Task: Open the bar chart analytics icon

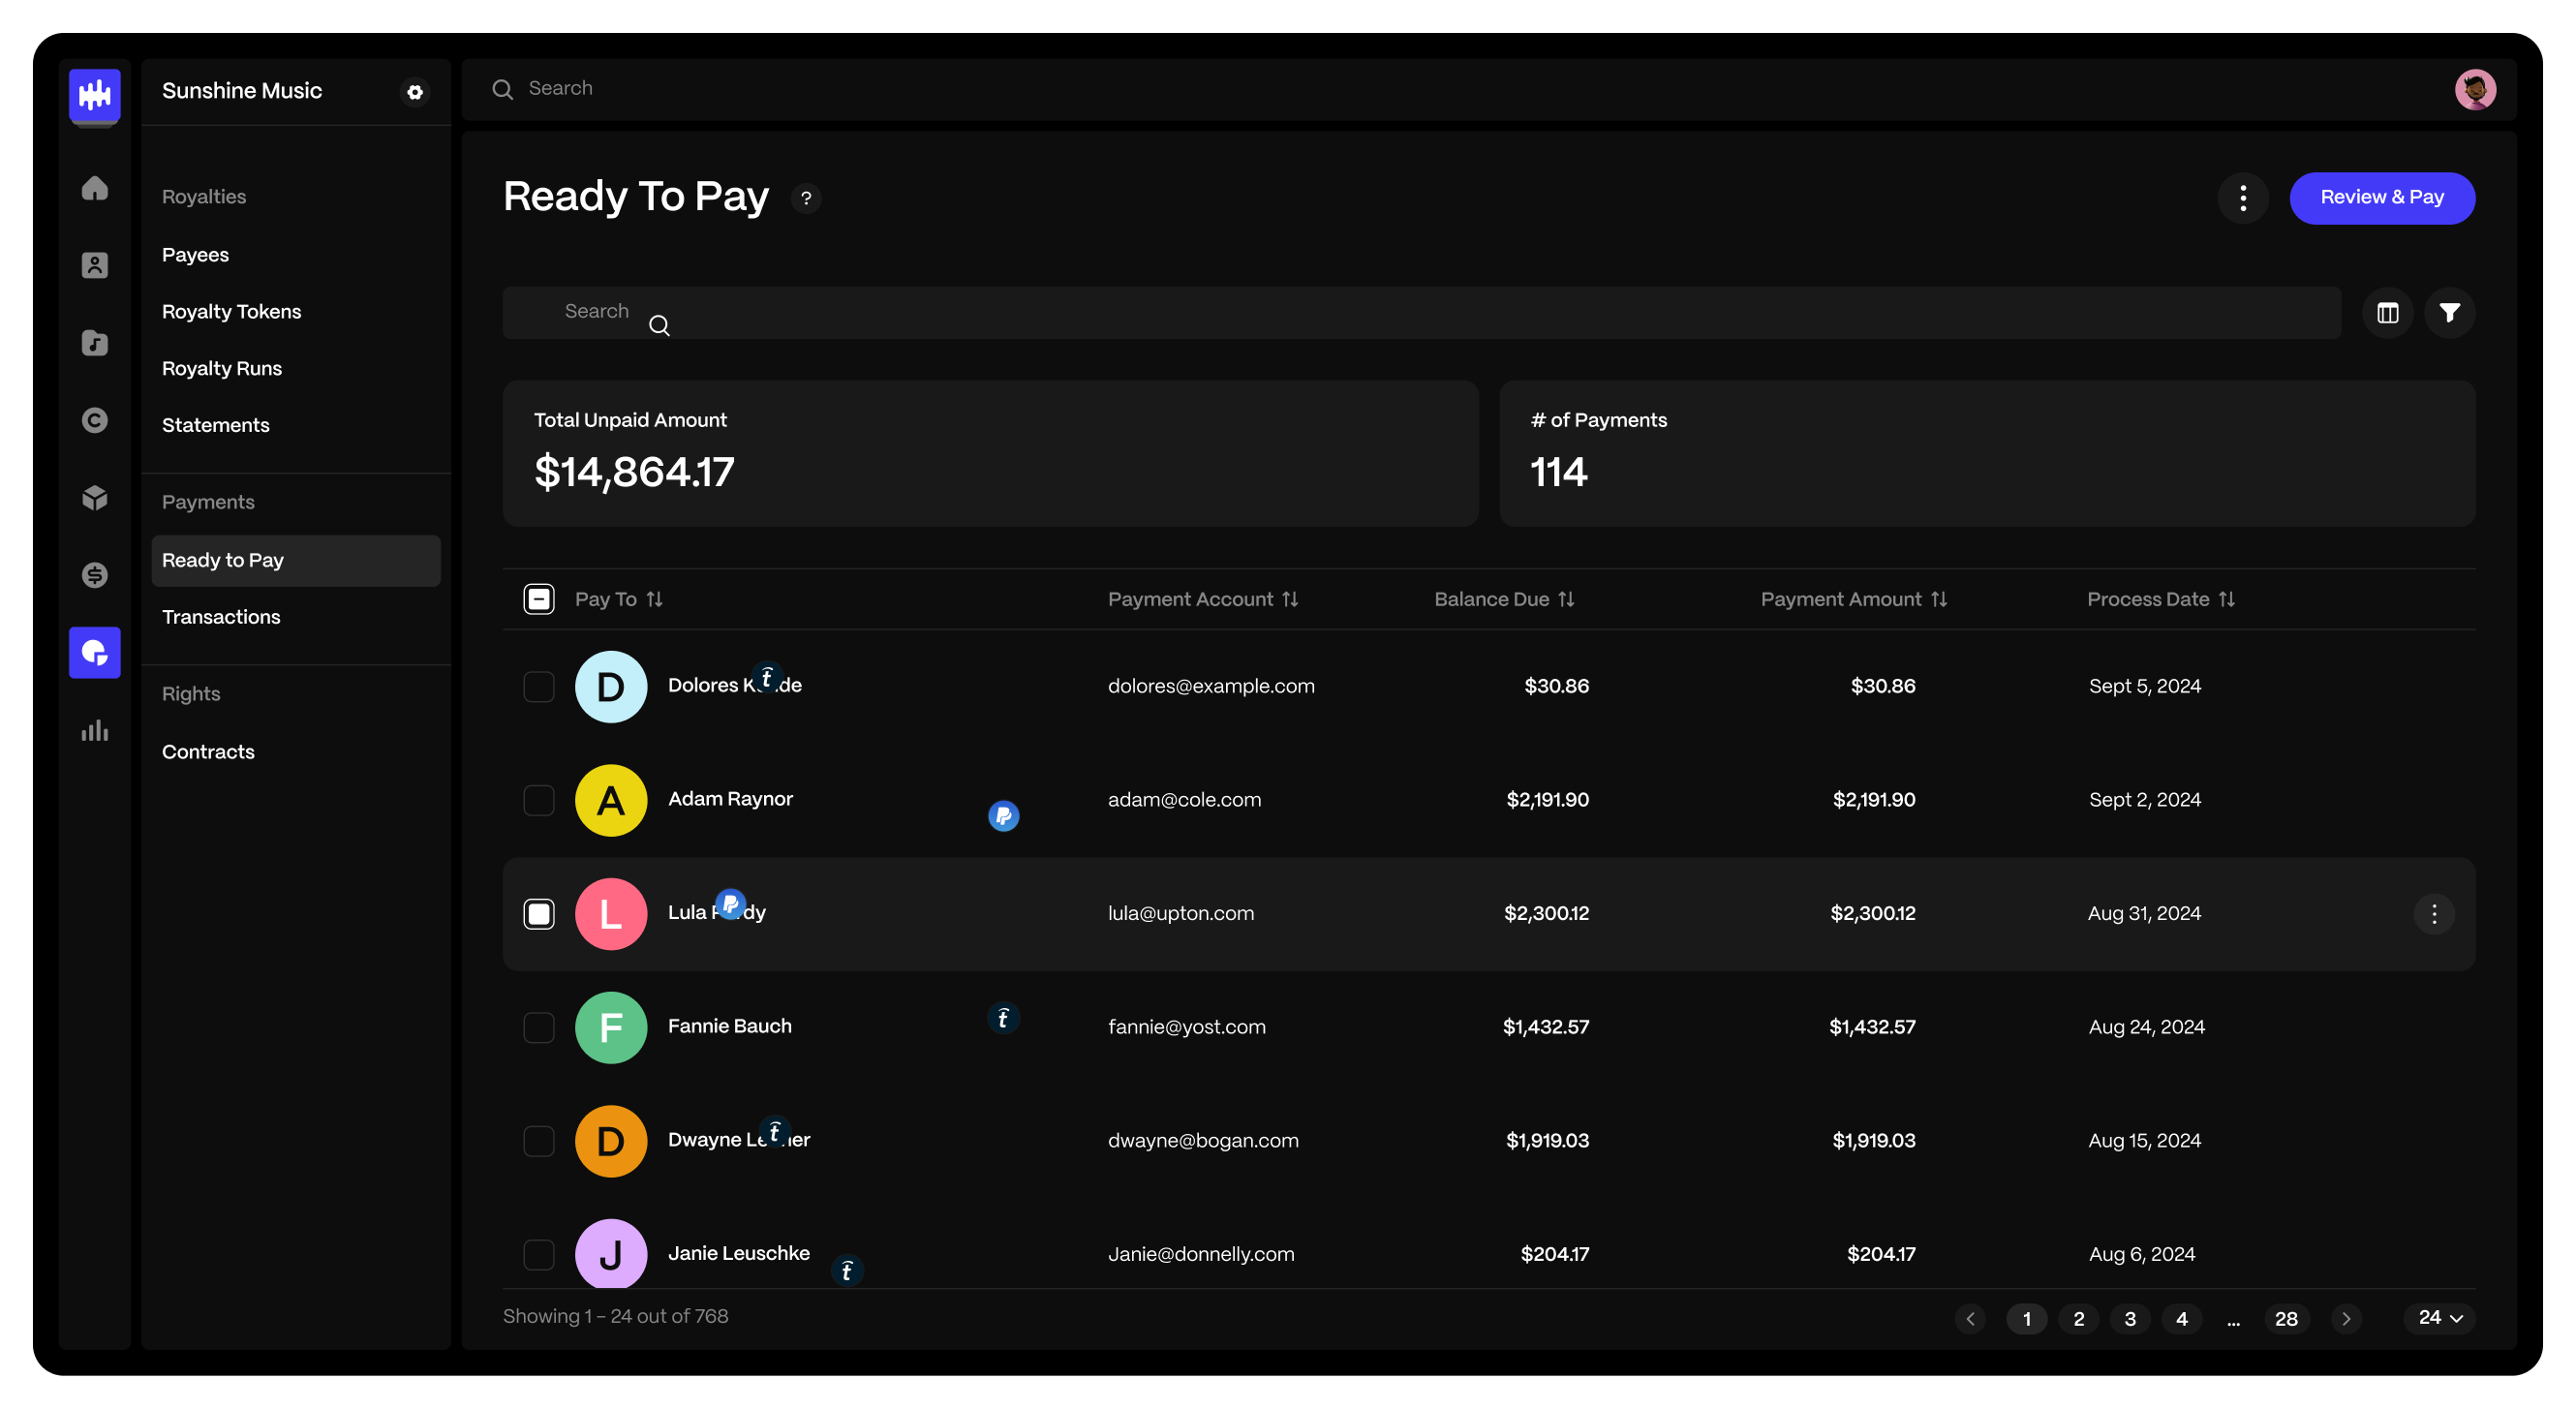Action: (x=95, y=731)
